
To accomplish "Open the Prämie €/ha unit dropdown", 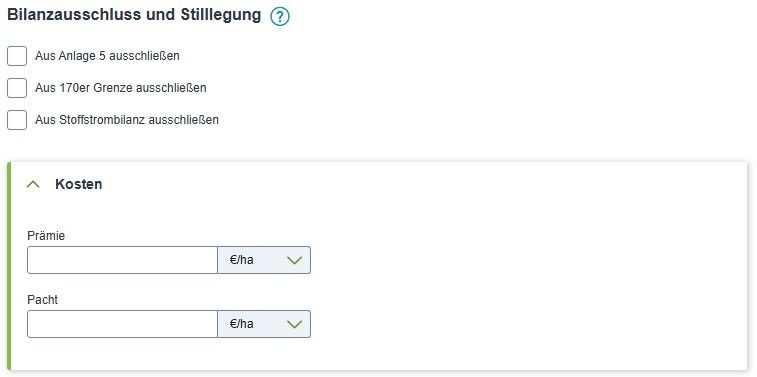I will [x=264, y=260].
